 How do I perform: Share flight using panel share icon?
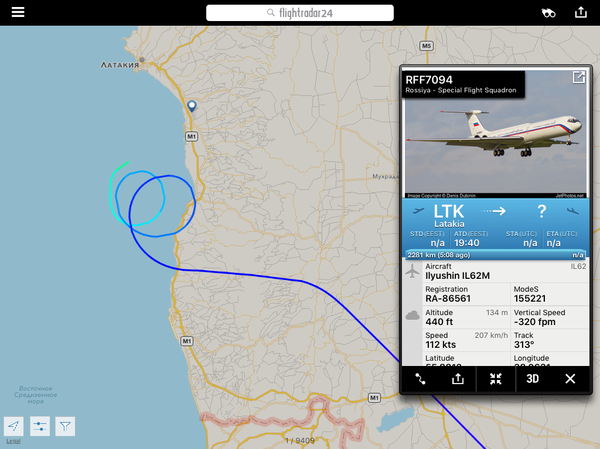(458, 379)
